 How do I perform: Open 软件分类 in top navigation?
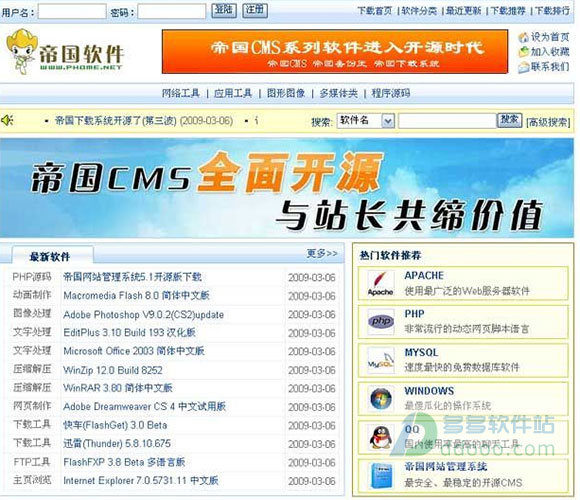419,11
